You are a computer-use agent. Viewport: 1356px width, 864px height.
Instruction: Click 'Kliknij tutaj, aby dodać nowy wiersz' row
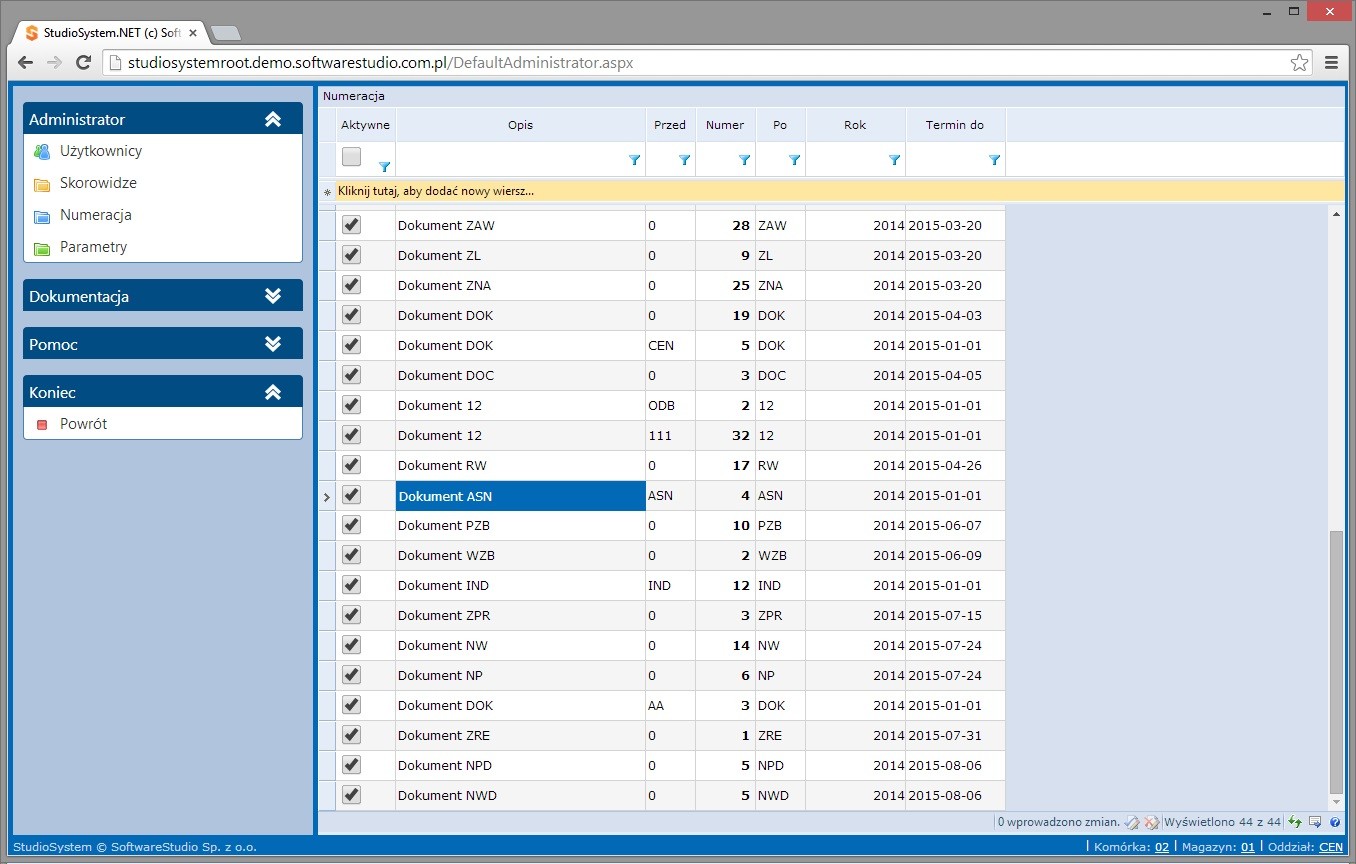point(831,191)
